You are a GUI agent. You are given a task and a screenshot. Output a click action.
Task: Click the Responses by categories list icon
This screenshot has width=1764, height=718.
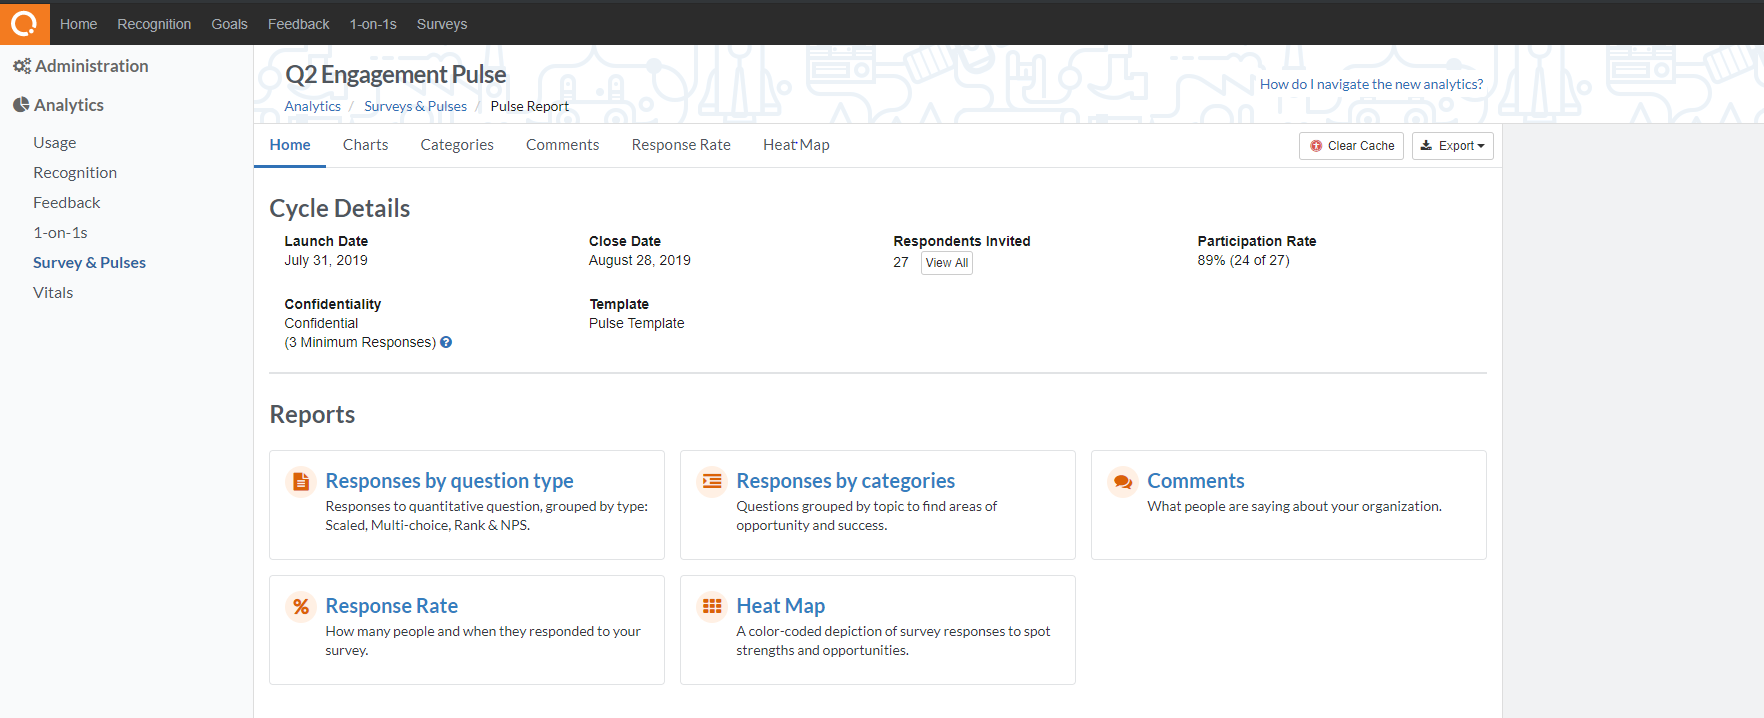712,481
